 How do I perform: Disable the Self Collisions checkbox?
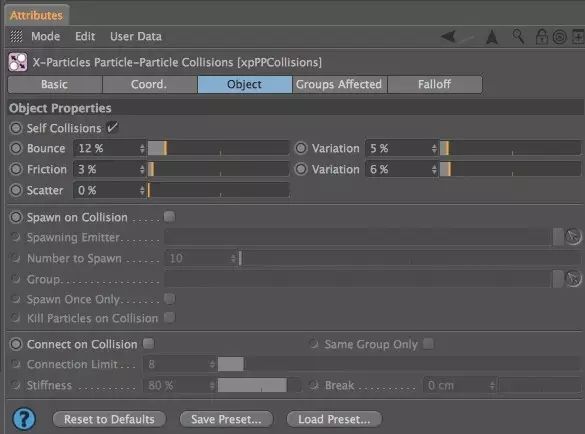tap(112, 128)
